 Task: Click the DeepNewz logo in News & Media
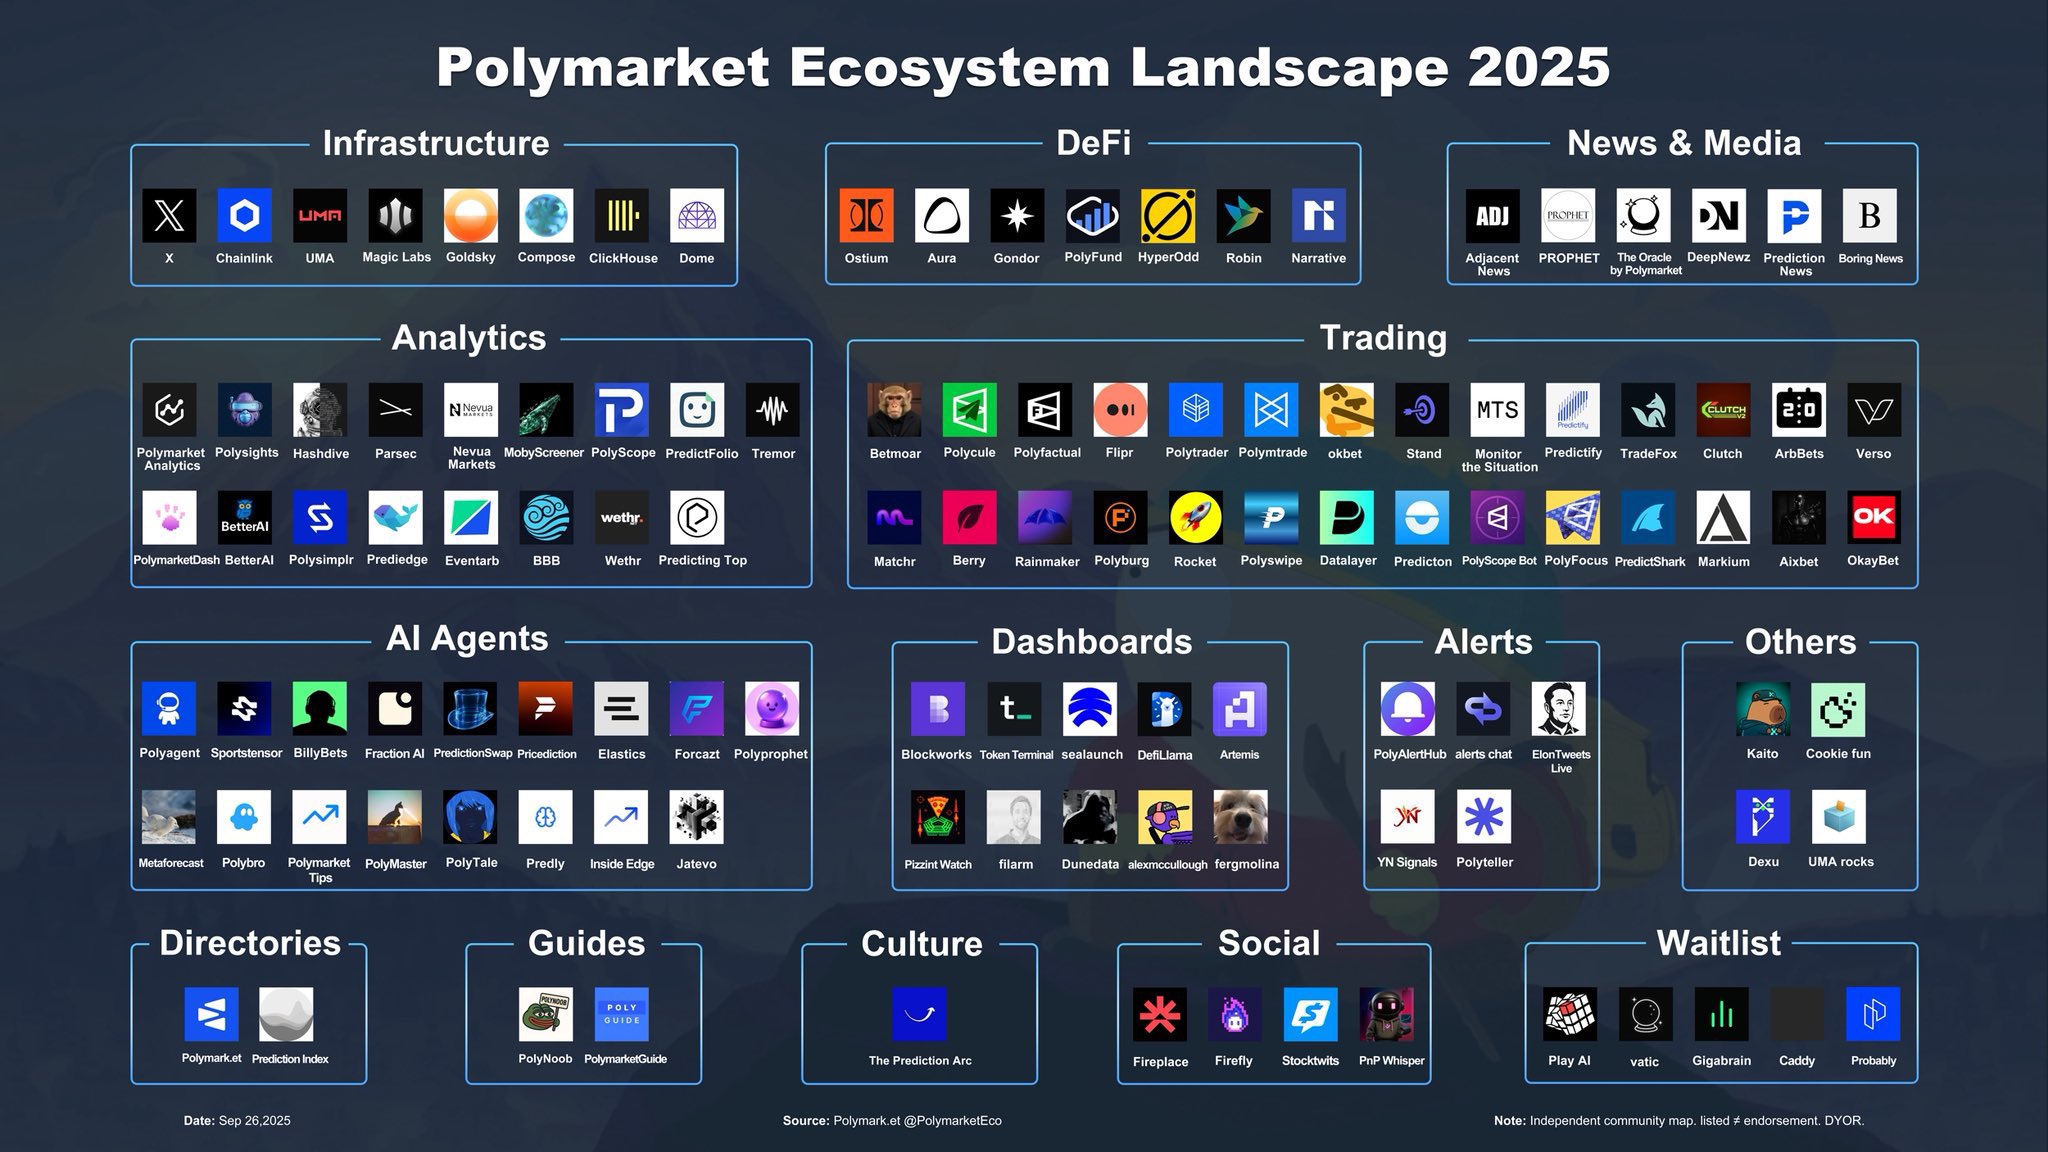pyautogui.click(x=1717, y=216)
